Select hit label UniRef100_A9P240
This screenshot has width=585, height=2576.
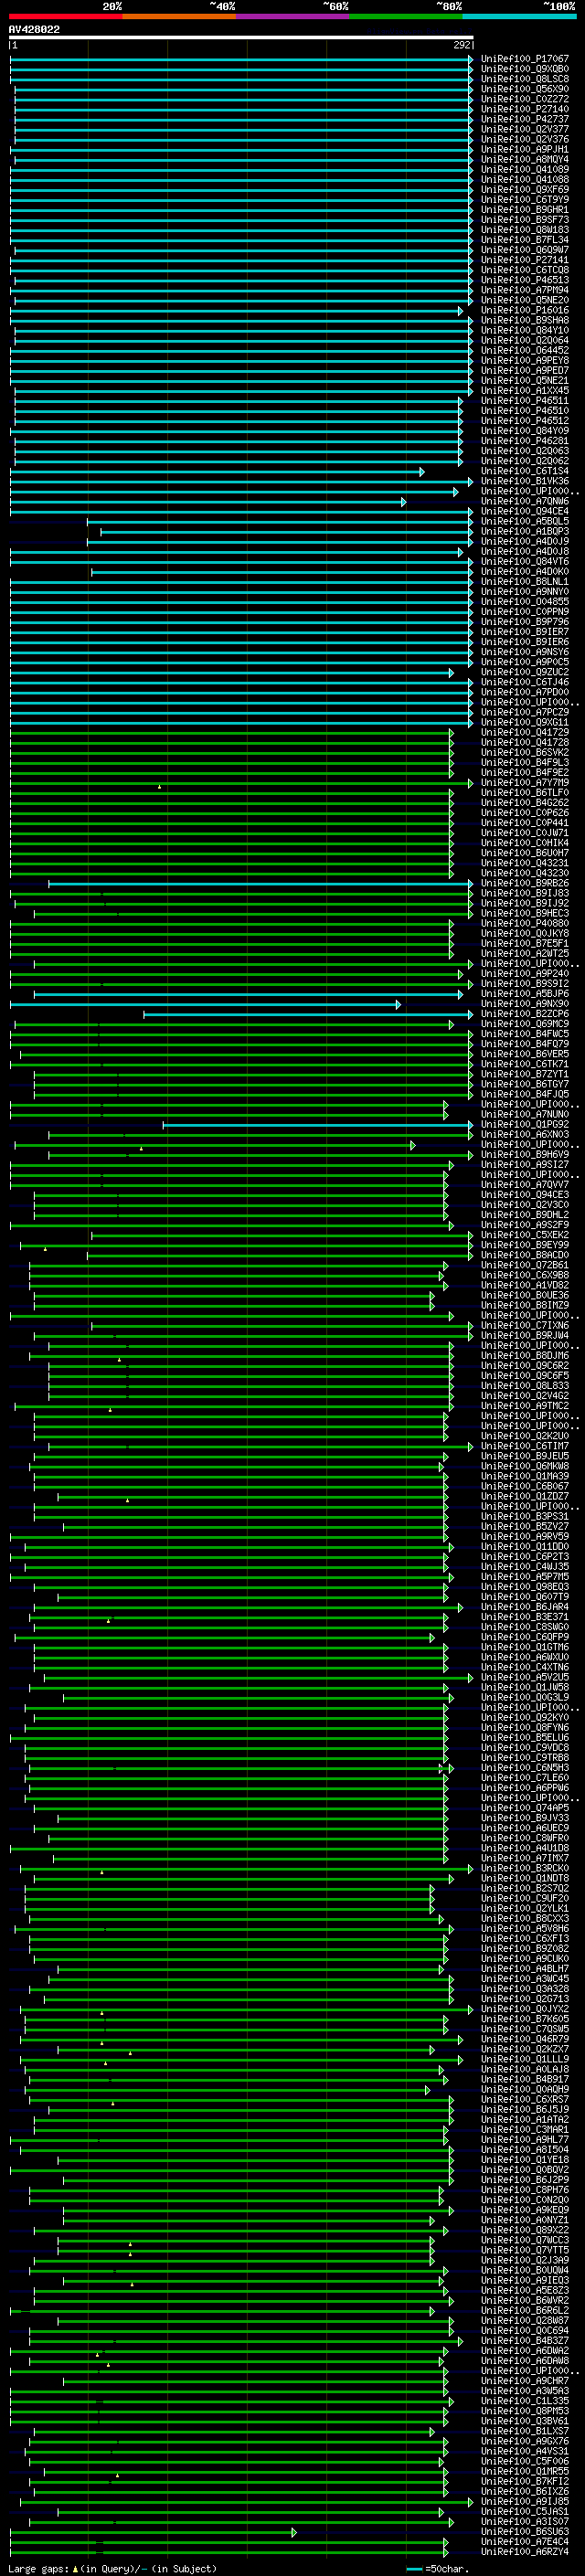(x=524, y=974)
